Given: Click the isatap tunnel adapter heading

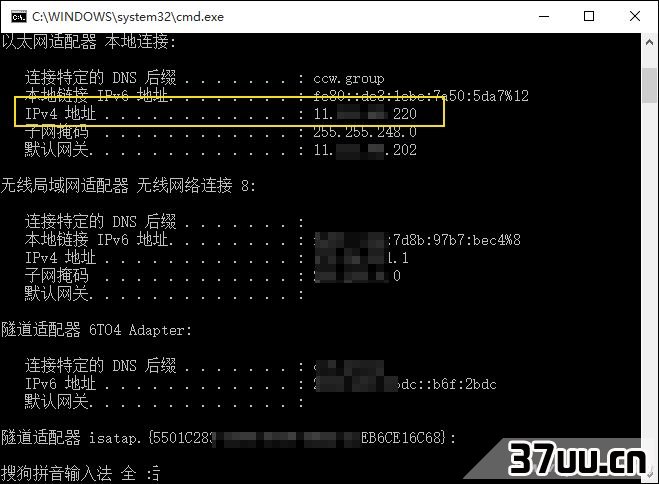Looking at the screenshot, I should 228,438.
